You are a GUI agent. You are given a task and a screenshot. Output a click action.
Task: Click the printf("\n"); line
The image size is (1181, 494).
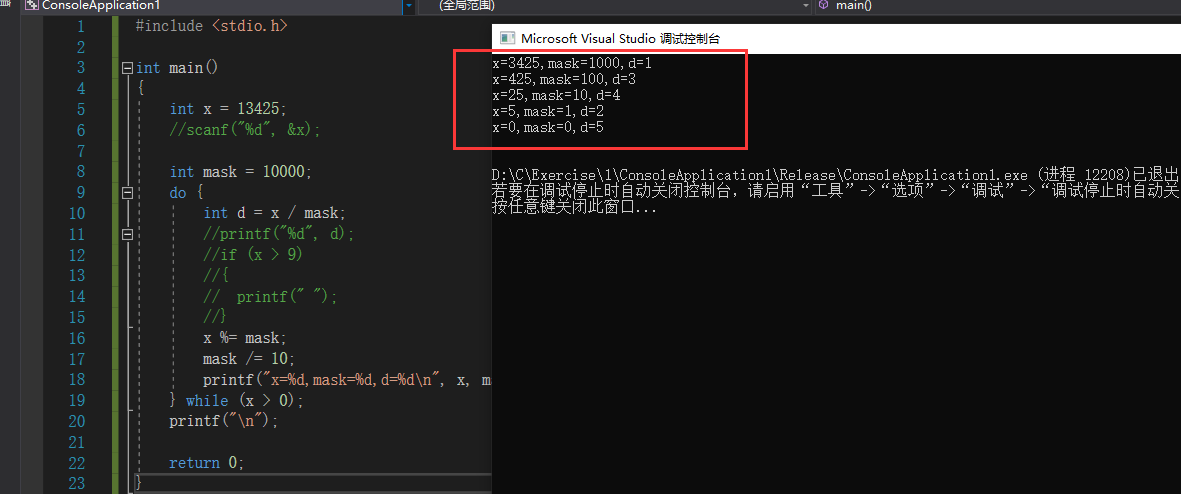pyautogui.click(x=224, y=421)
